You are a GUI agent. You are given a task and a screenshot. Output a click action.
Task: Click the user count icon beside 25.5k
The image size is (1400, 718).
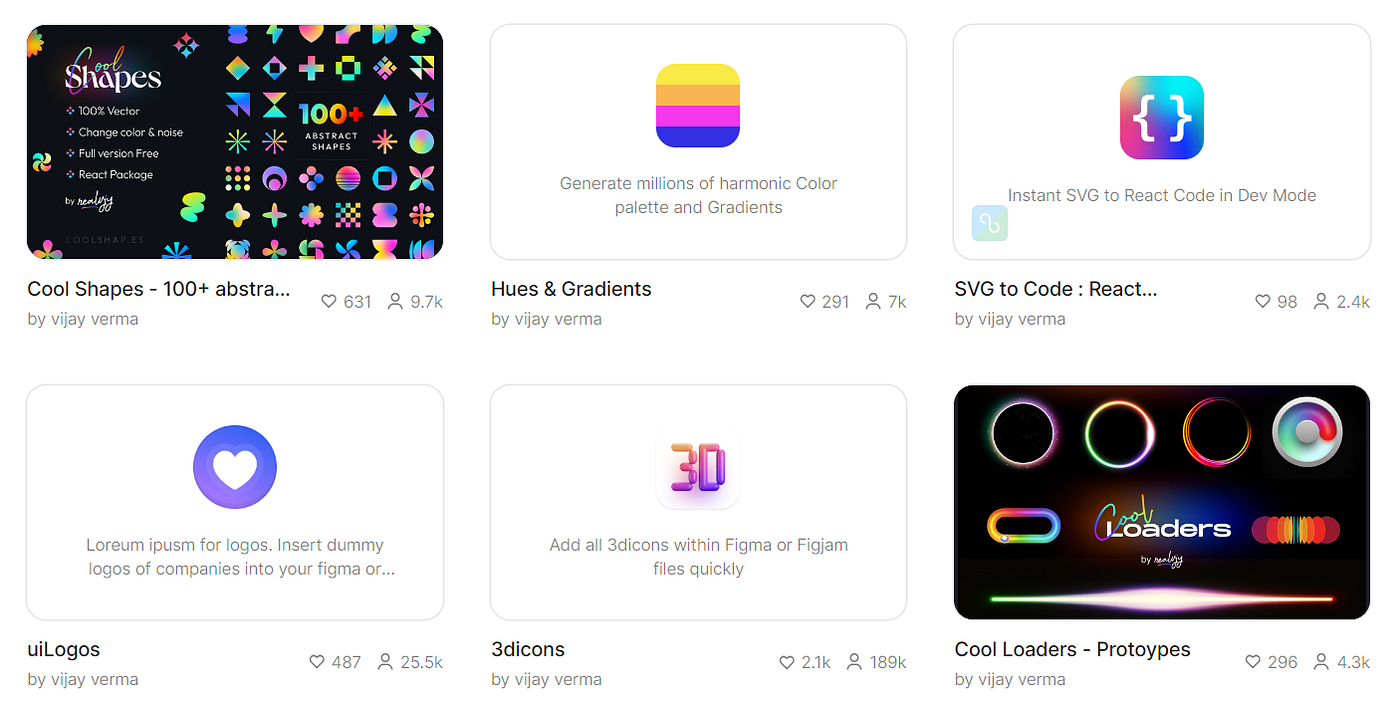coord(386,662)
